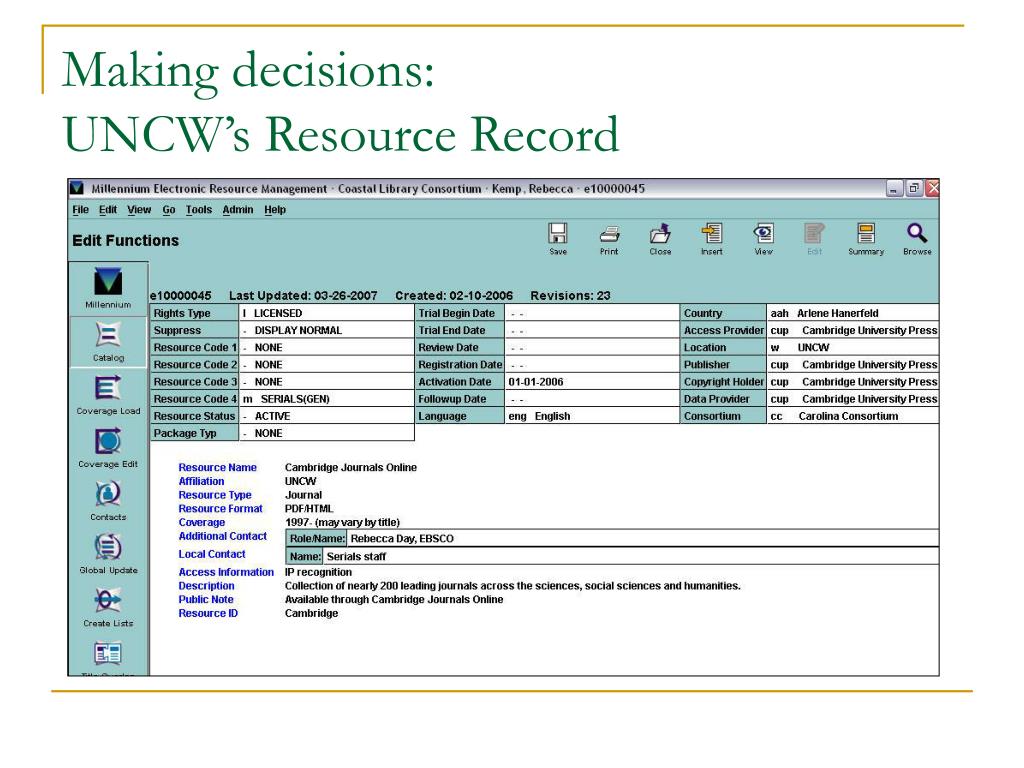Click the Public Note field label

(206, 600)
